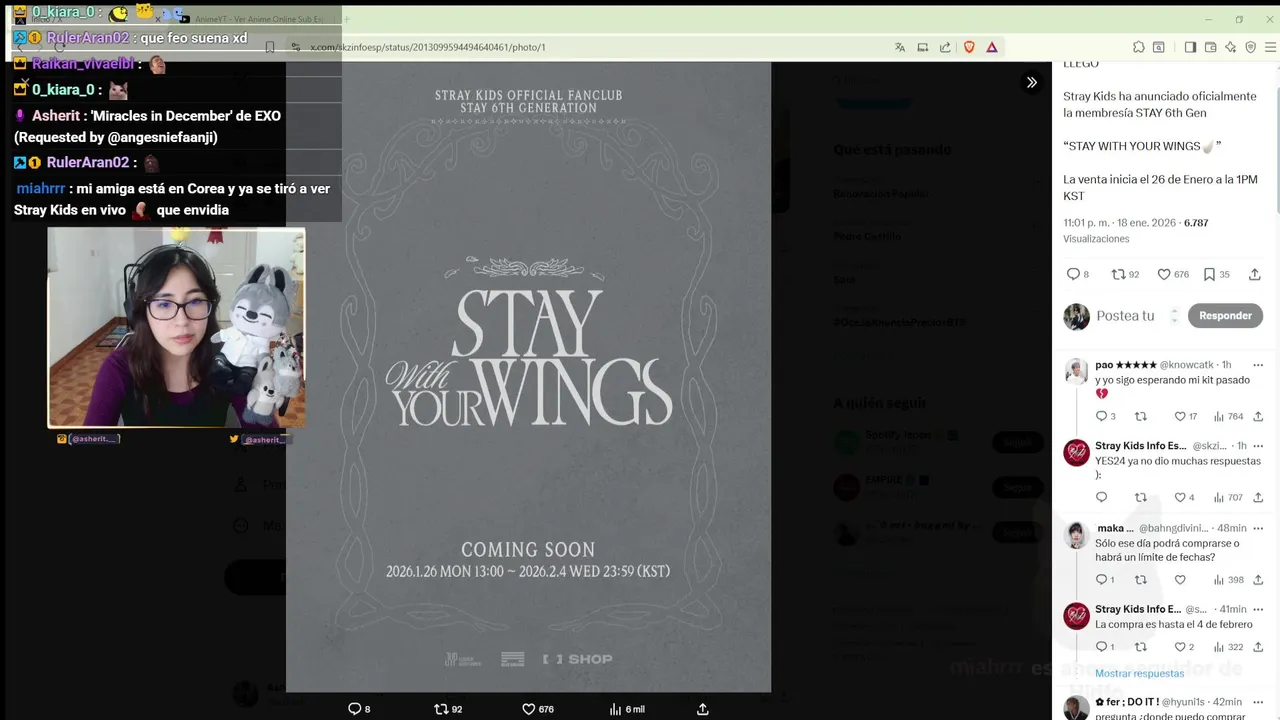Open more options on maka's reply
The width and height of the screenshot is (1280, 720).
point(1258,528)
